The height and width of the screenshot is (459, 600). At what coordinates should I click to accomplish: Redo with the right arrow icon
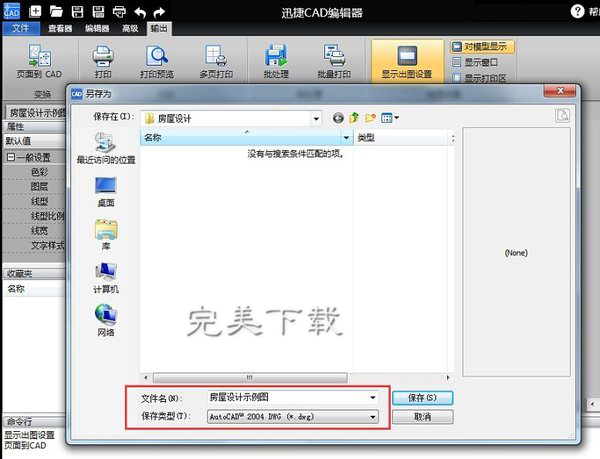[x=159, y=12]
